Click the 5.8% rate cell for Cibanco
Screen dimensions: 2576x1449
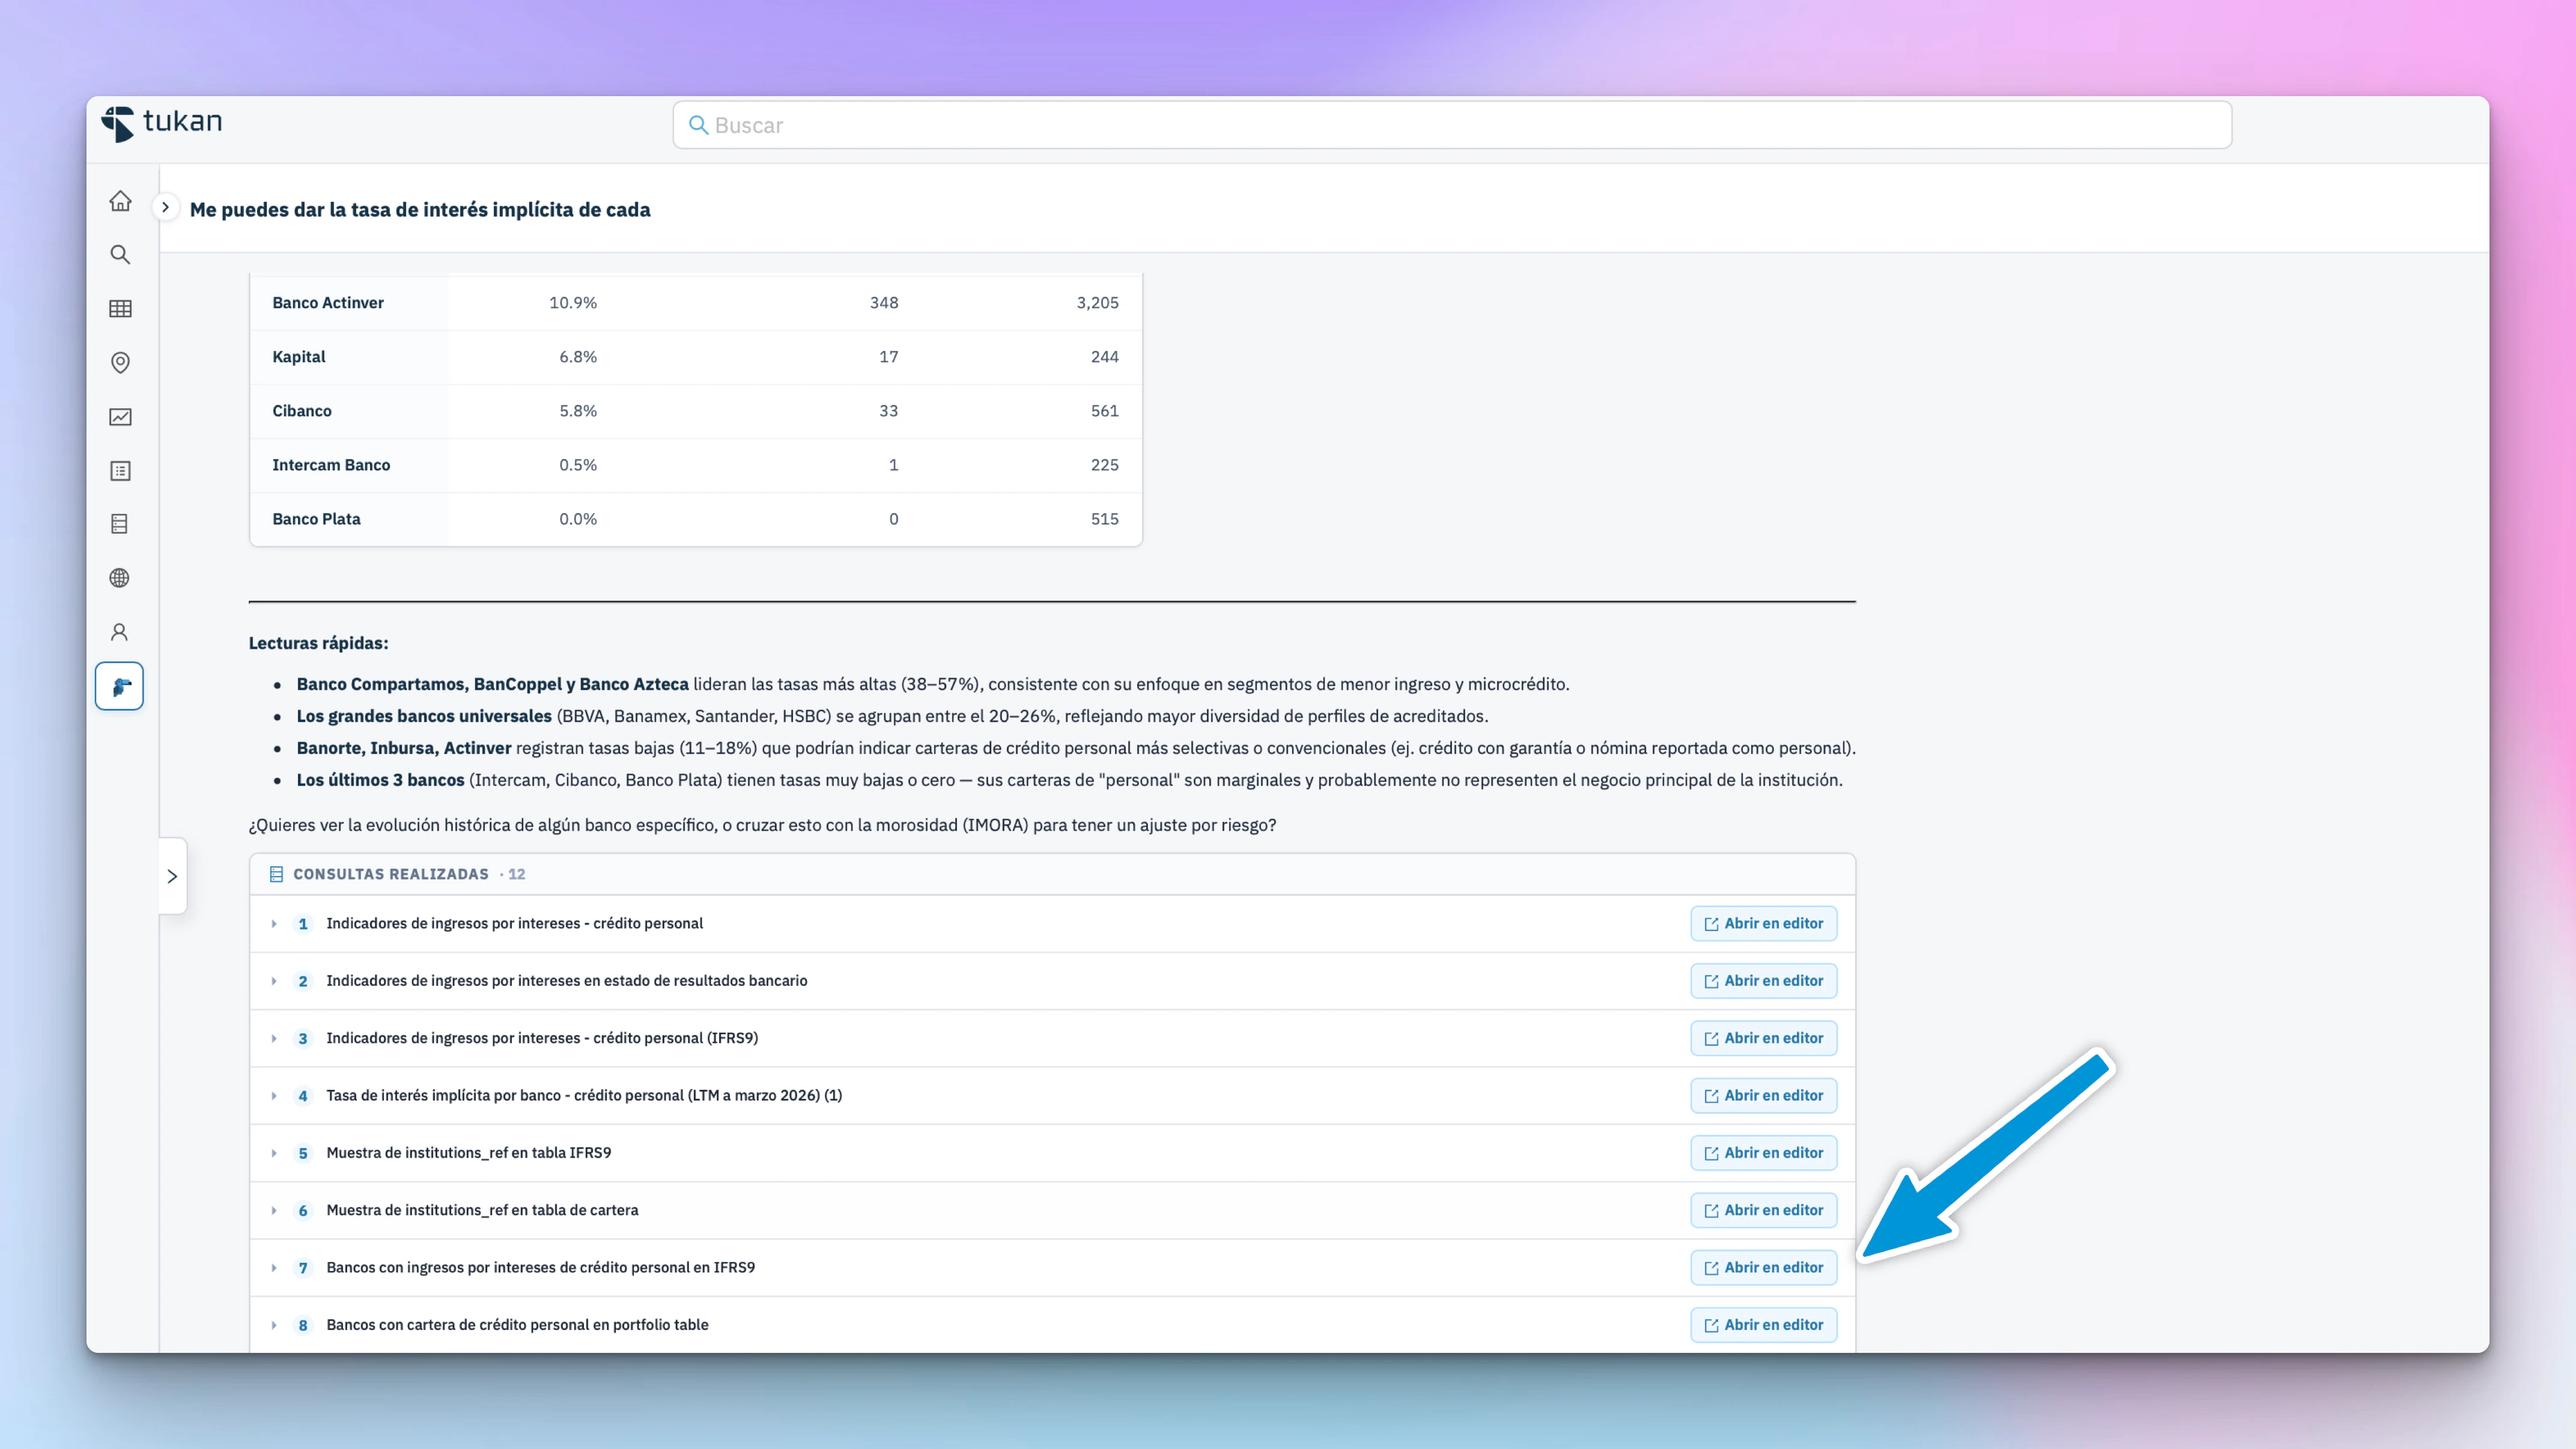pos(578,411)
